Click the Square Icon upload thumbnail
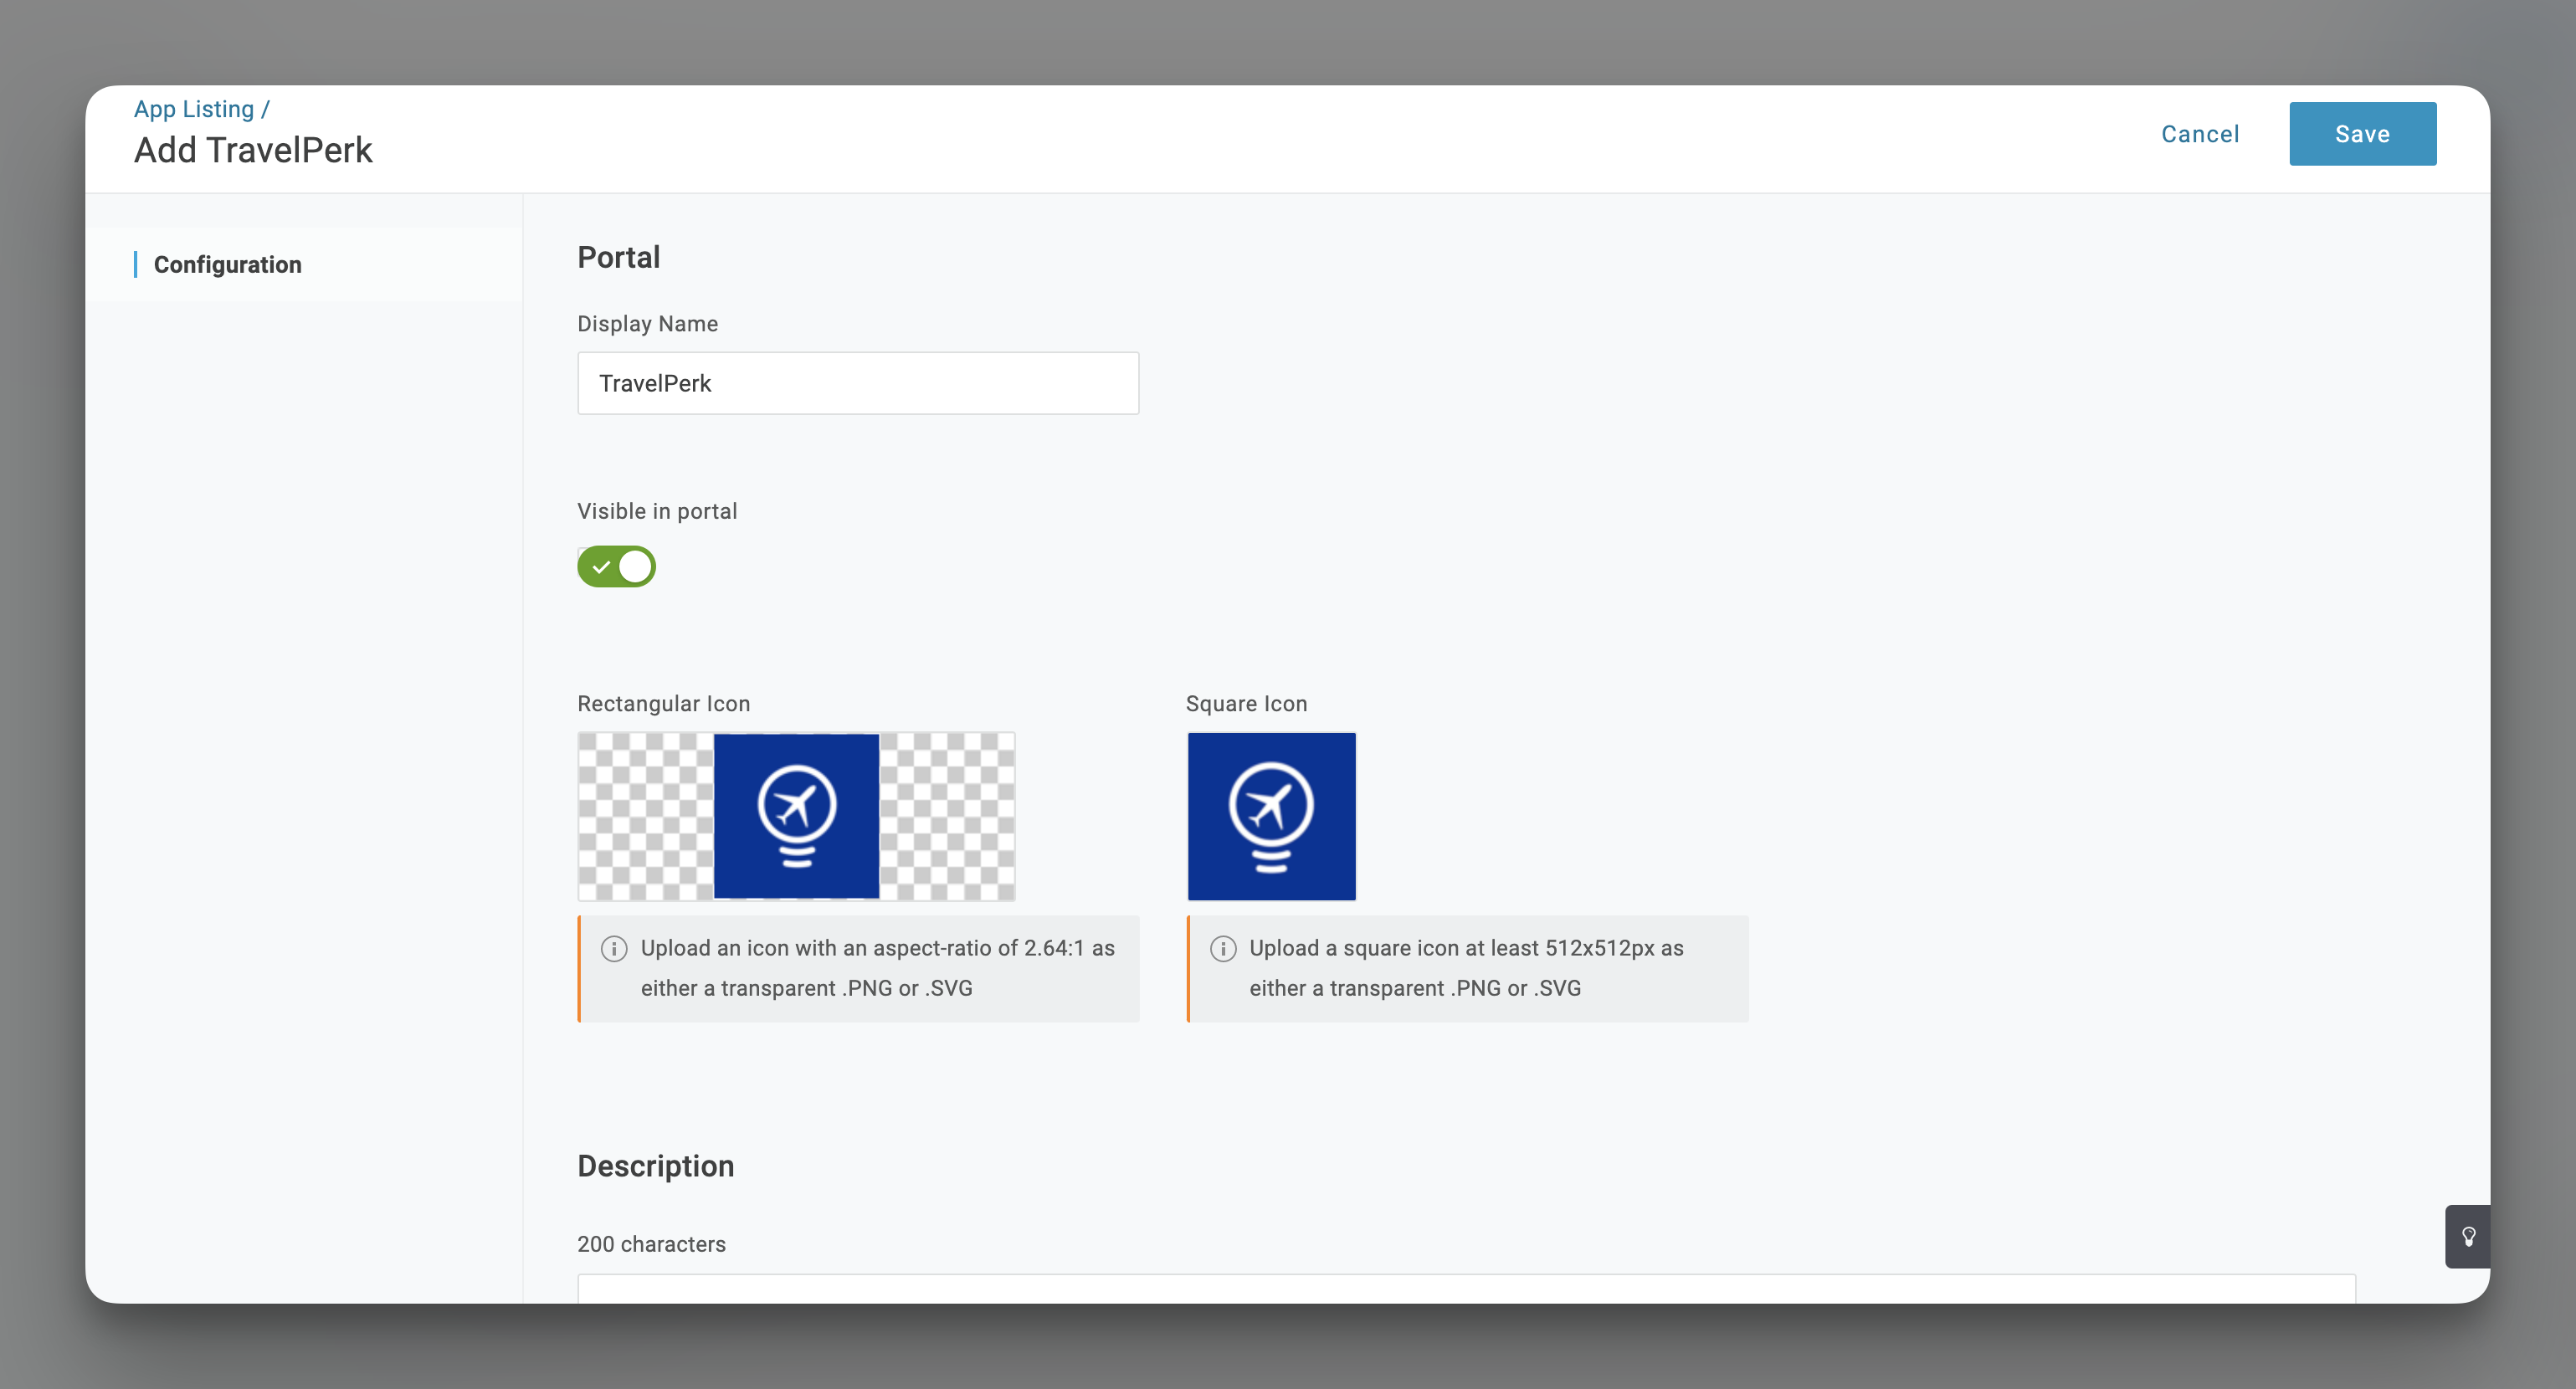This screenshot has width=2576, height=1389. (x=1271, y=816)
